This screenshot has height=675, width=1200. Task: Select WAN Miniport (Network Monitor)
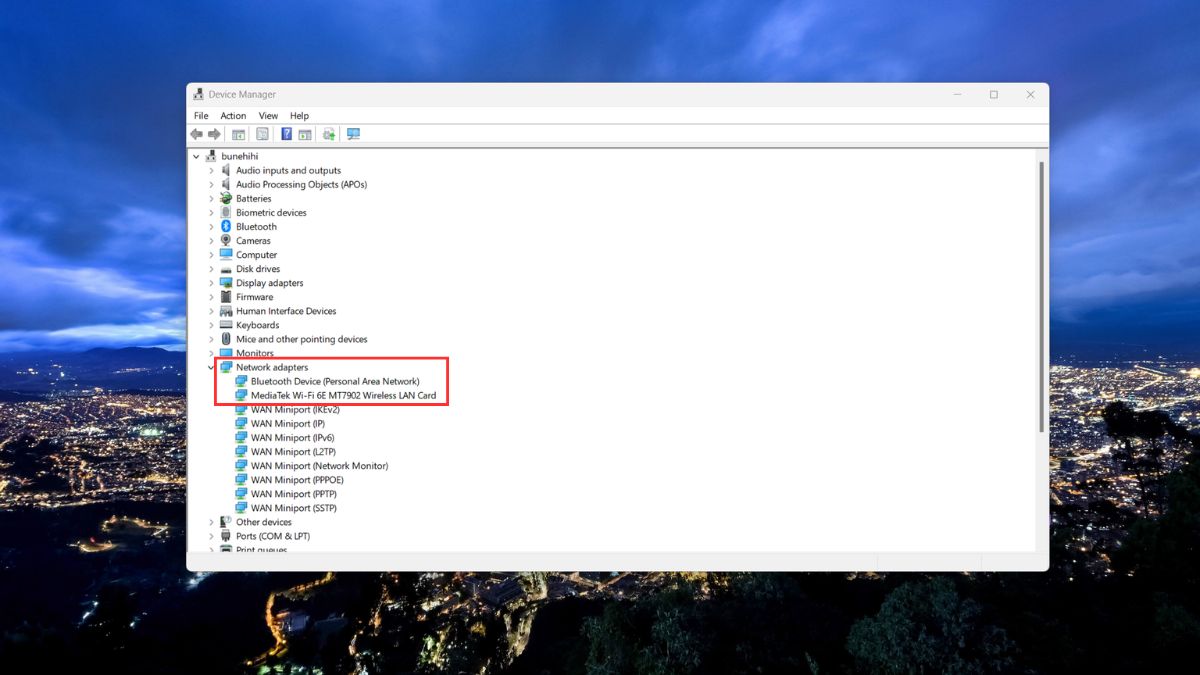[319, 466]
